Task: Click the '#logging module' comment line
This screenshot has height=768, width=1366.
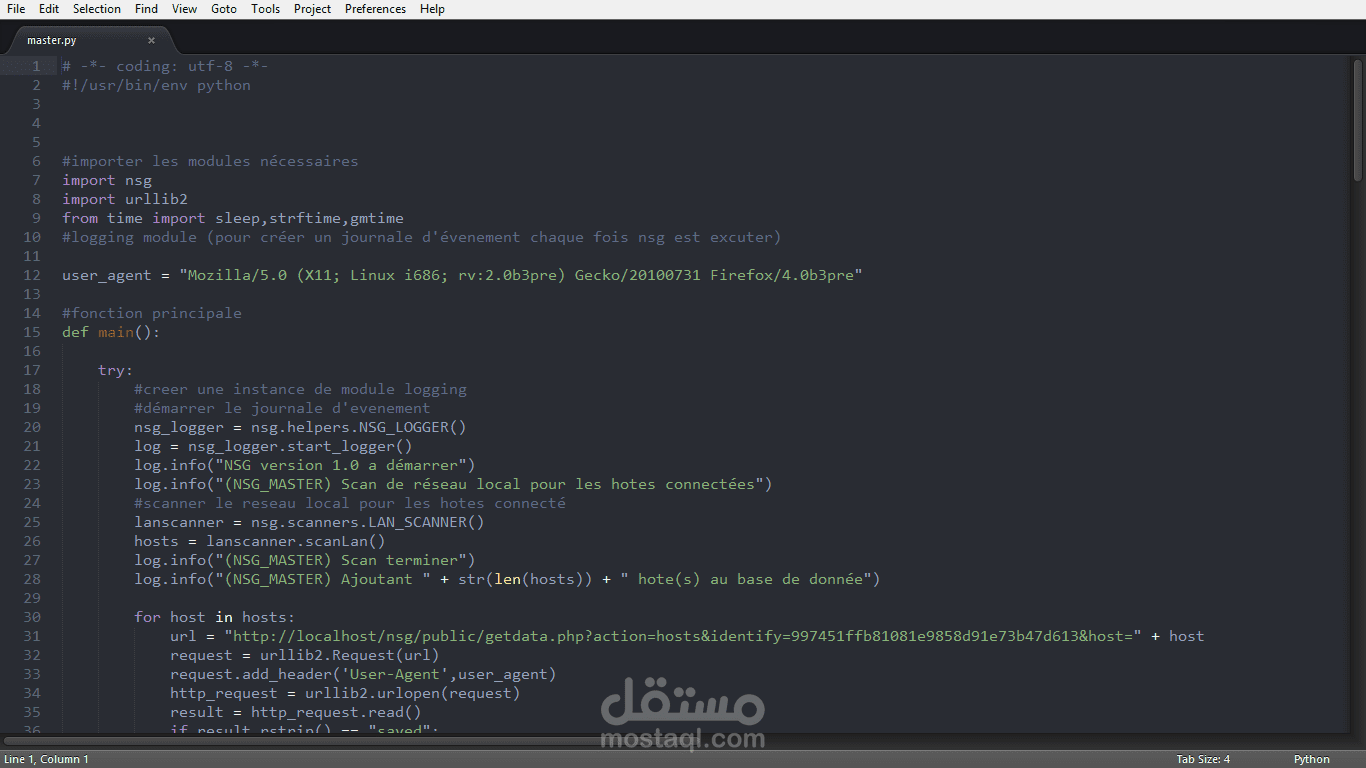Action: tap(421, 237)
